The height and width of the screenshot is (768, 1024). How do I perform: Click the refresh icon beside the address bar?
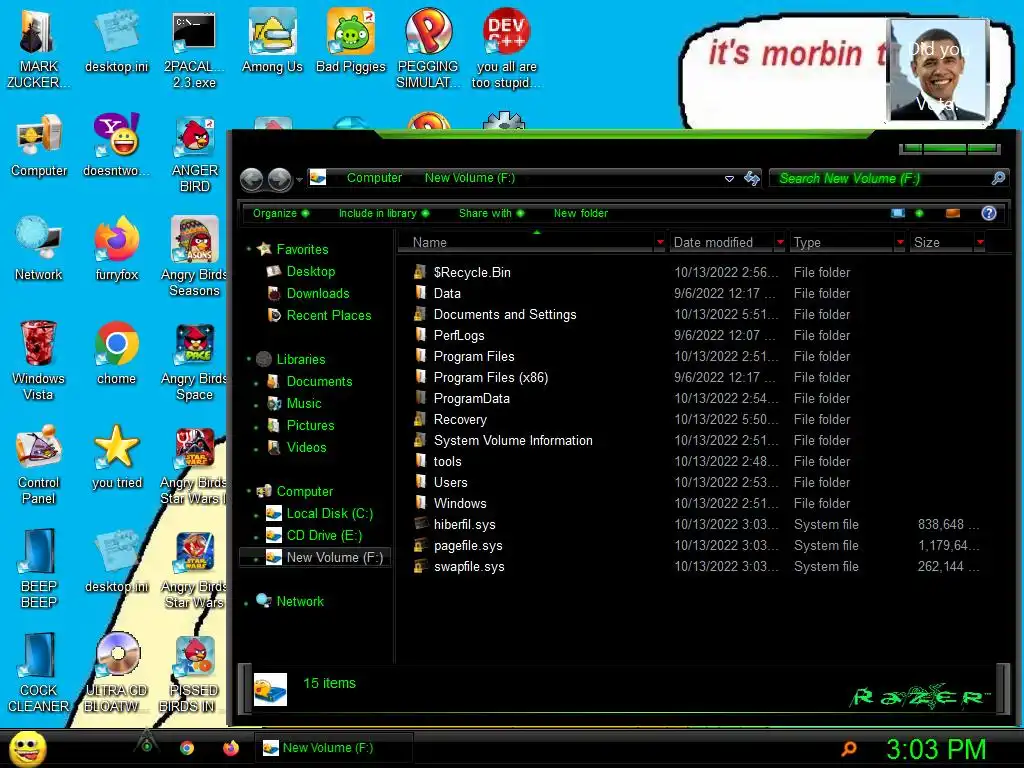point(752,178)
